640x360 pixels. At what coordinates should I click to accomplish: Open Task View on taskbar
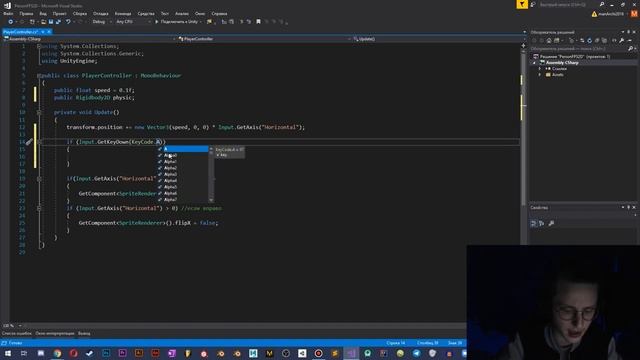point(24,353)
